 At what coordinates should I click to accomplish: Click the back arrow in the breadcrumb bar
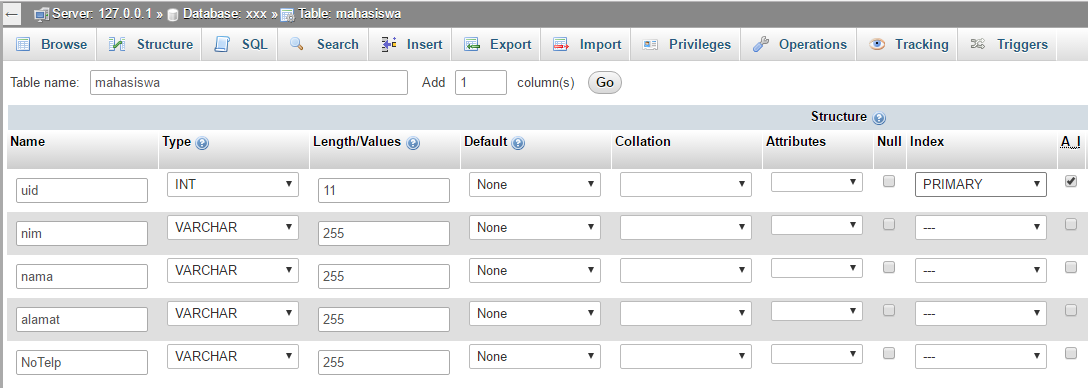coord(12,14)
